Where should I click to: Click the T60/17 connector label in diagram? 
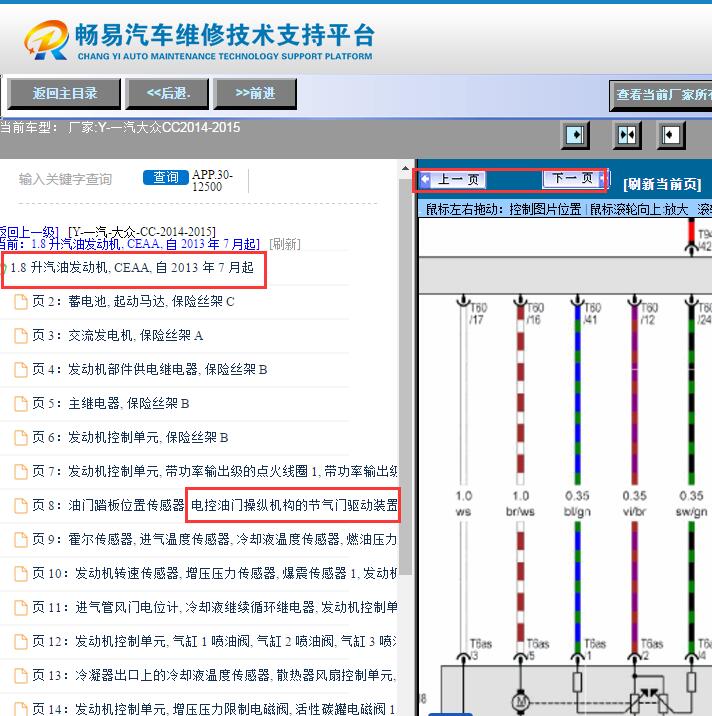point(479,313)
